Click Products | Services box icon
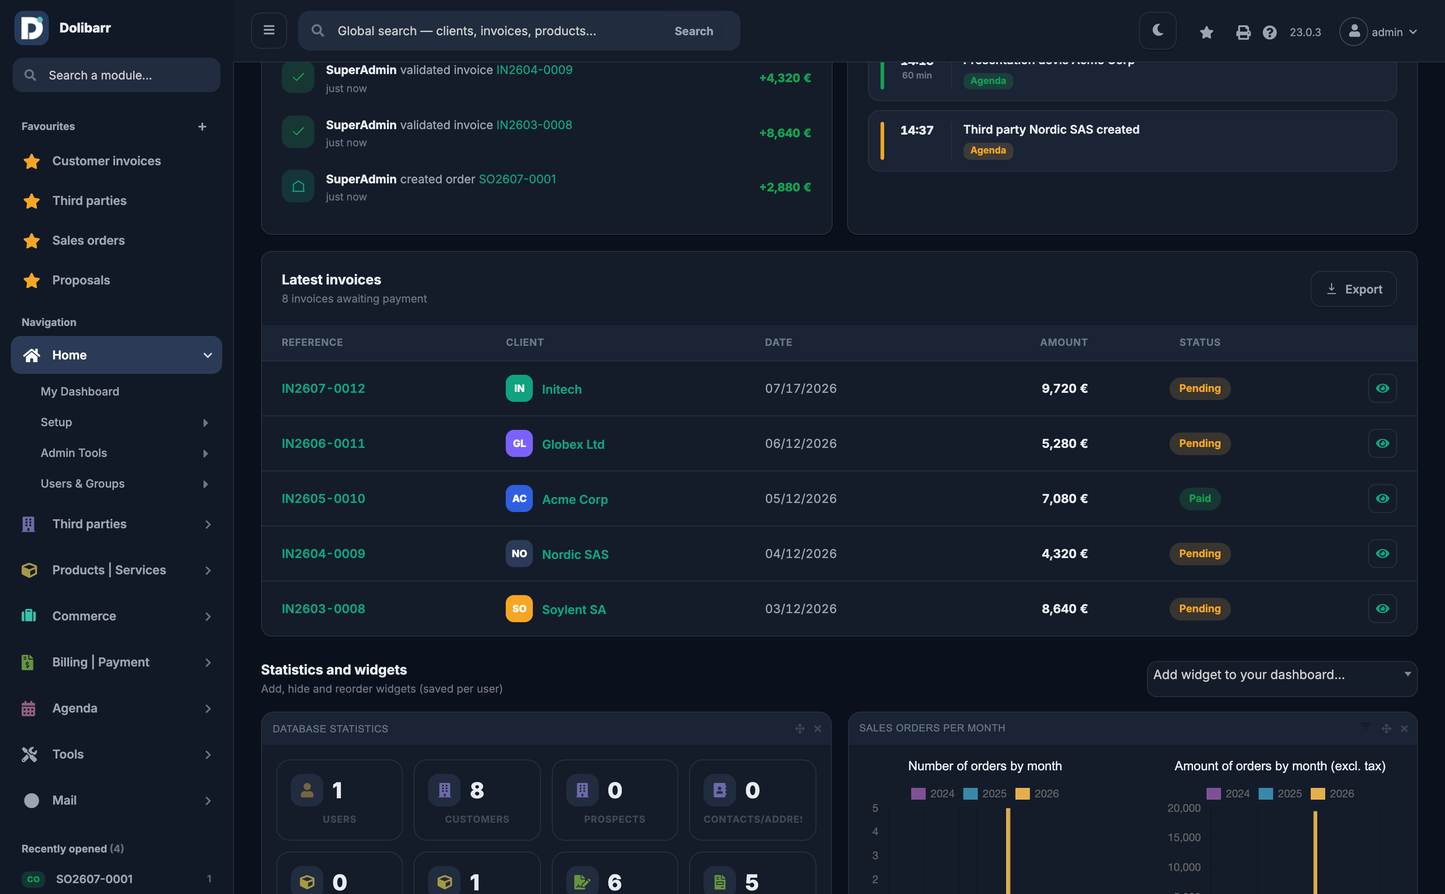 [29, 570]
